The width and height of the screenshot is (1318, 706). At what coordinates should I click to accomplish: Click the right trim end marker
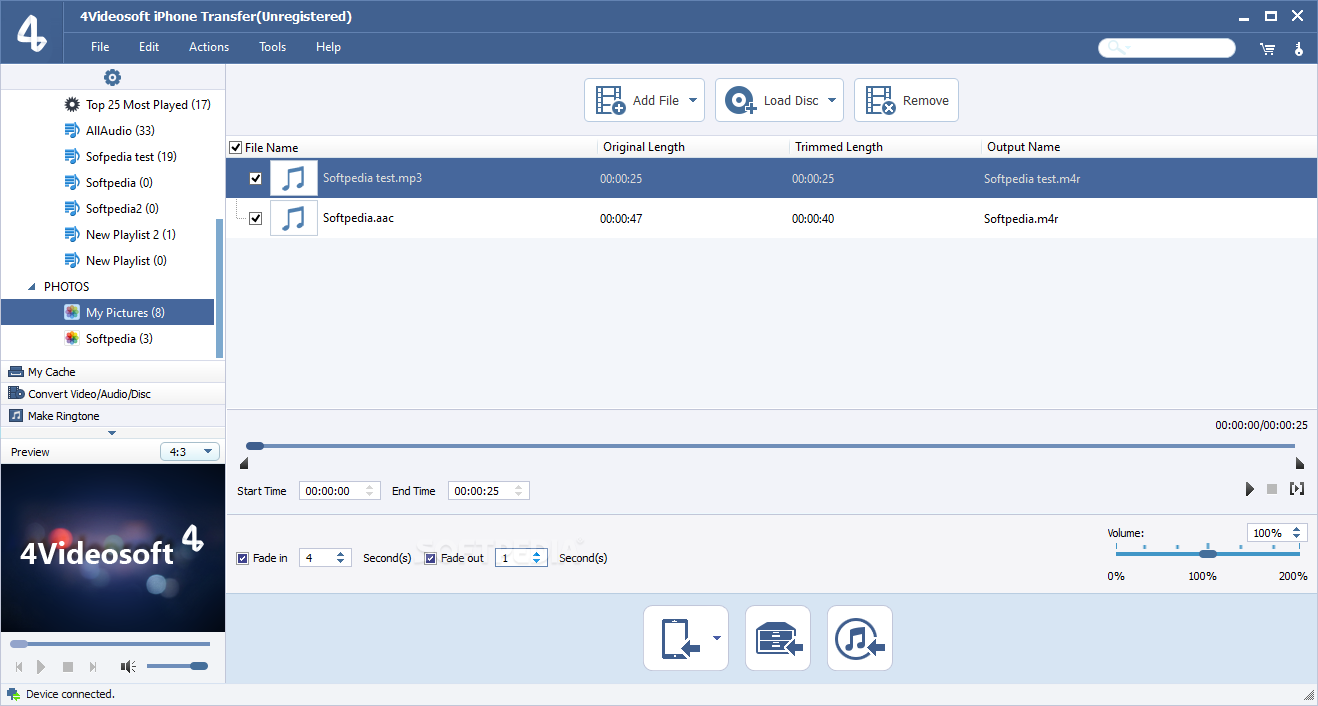click(1300, 463)
